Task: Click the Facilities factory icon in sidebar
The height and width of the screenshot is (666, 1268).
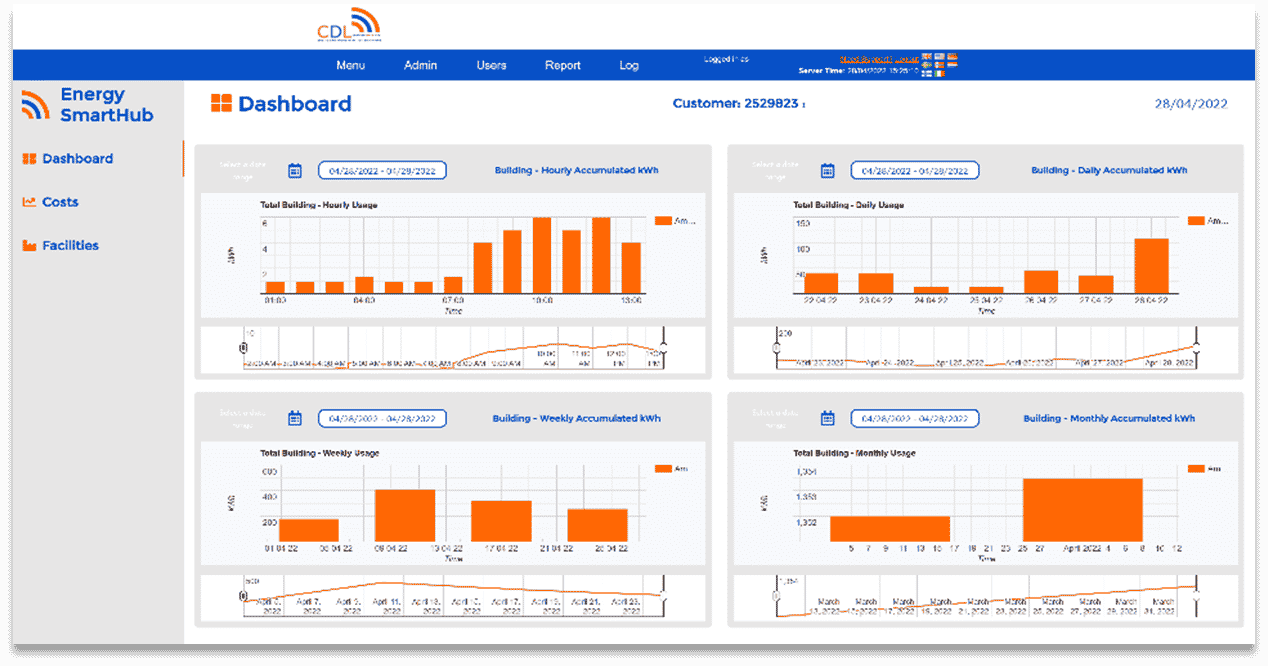Action: coord(29,246)
